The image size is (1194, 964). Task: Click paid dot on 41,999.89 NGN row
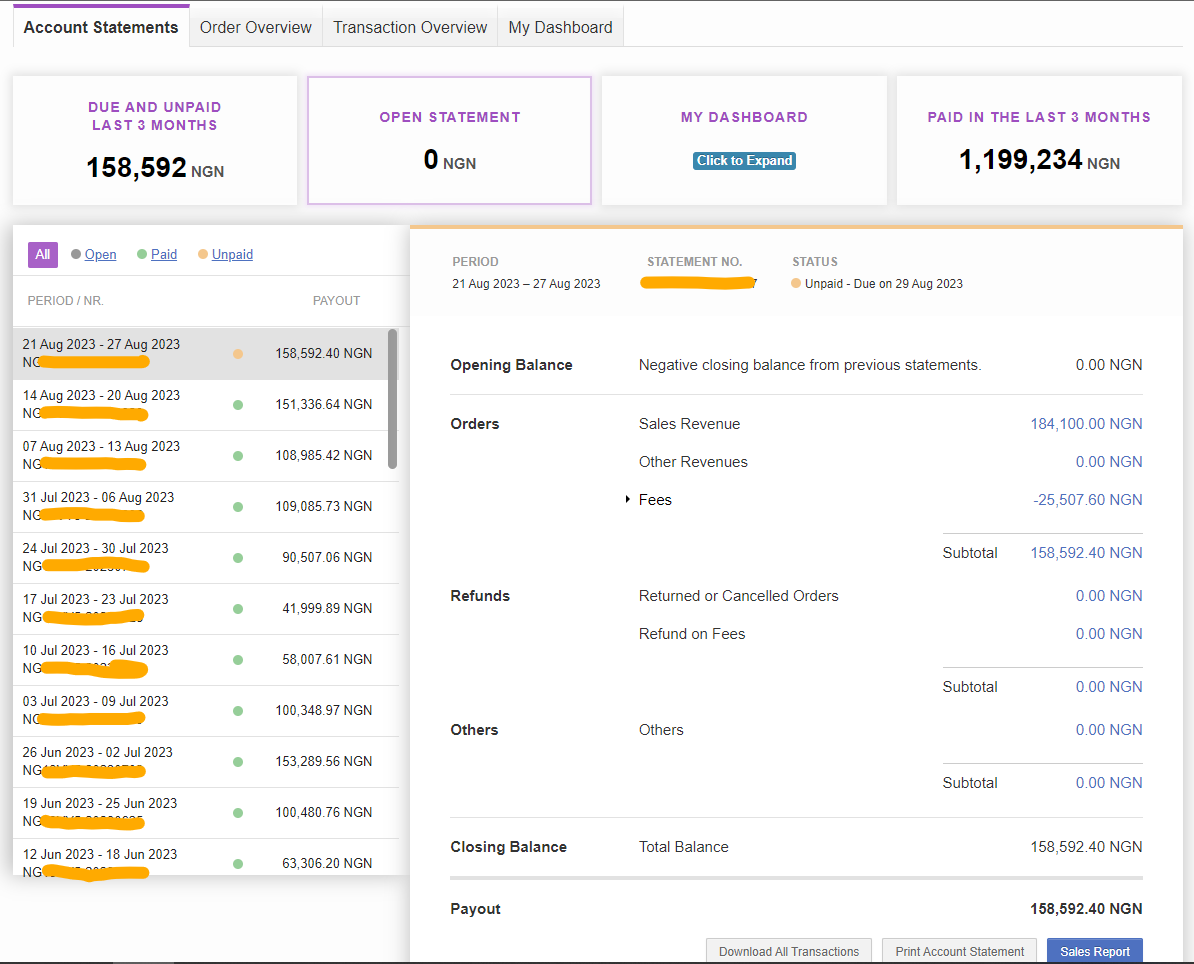coord(238,609)
